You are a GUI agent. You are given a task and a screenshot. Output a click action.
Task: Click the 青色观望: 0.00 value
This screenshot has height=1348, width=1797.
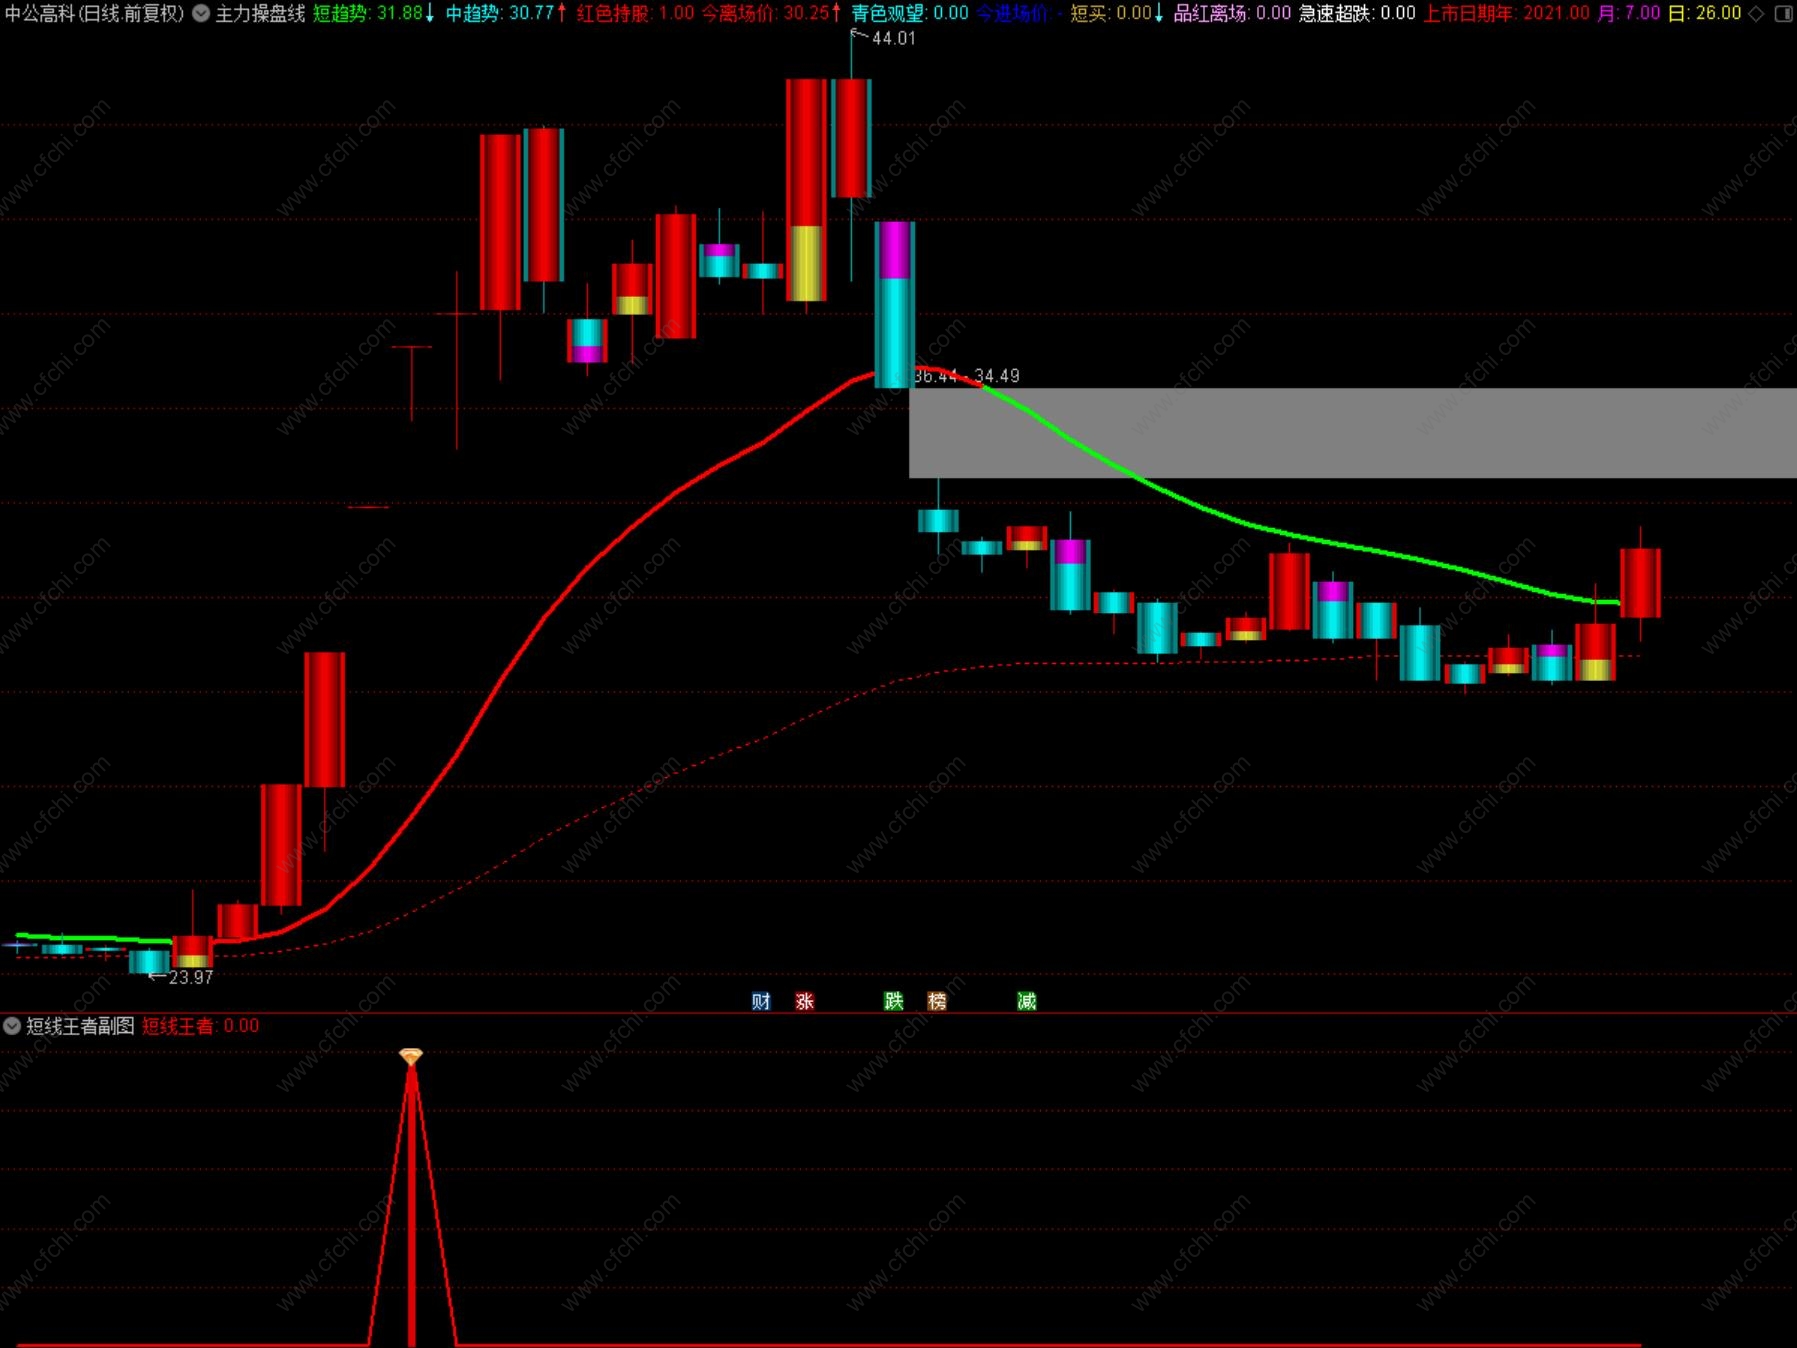coord(910,14)
